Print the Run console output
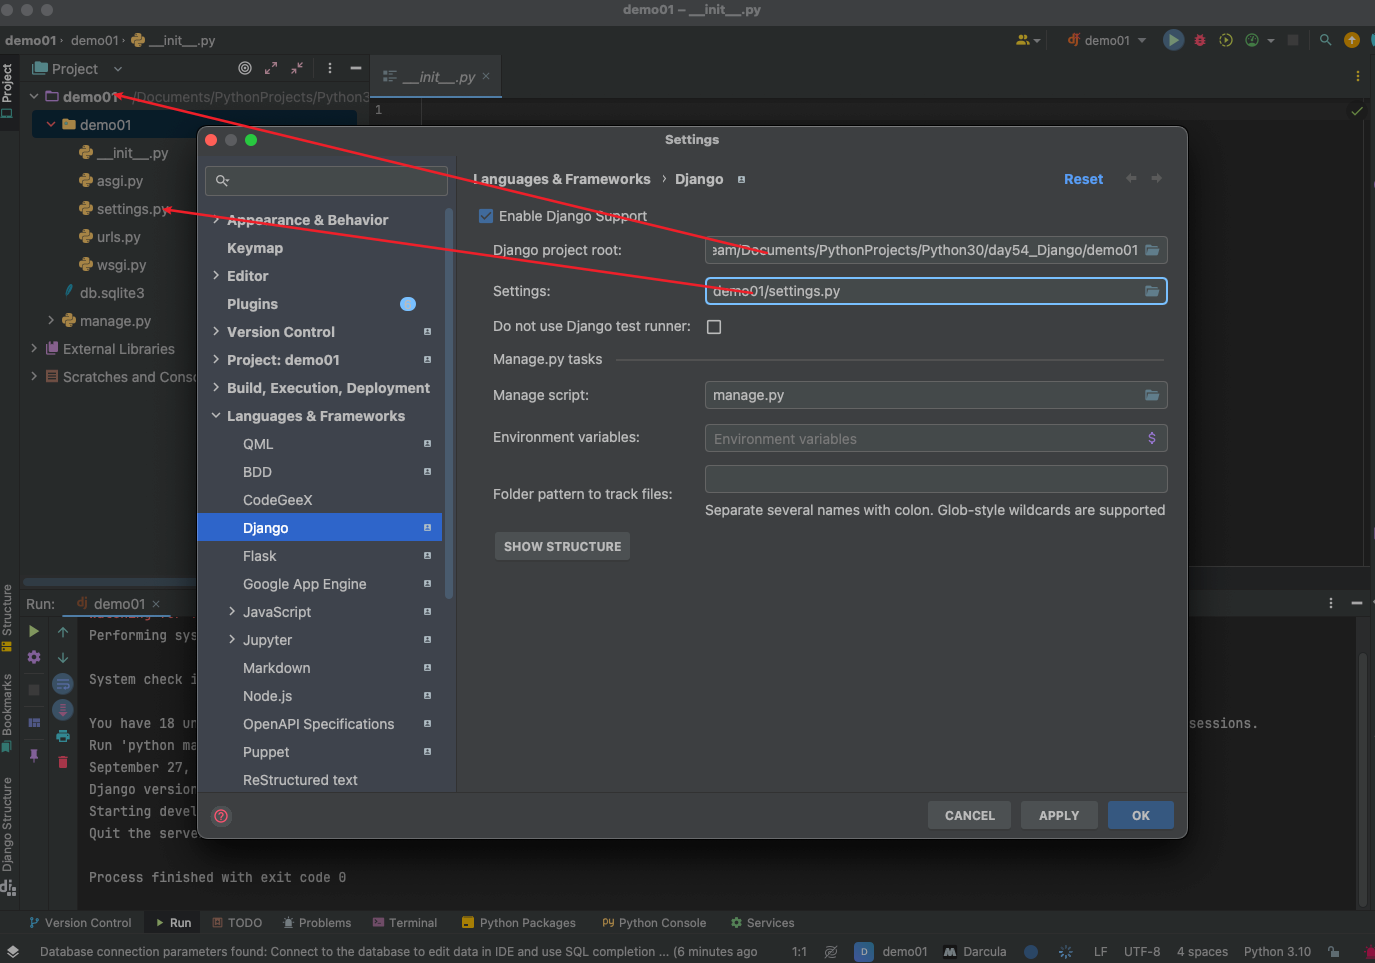The image size is (1375, 963). [x=63, y=736]
